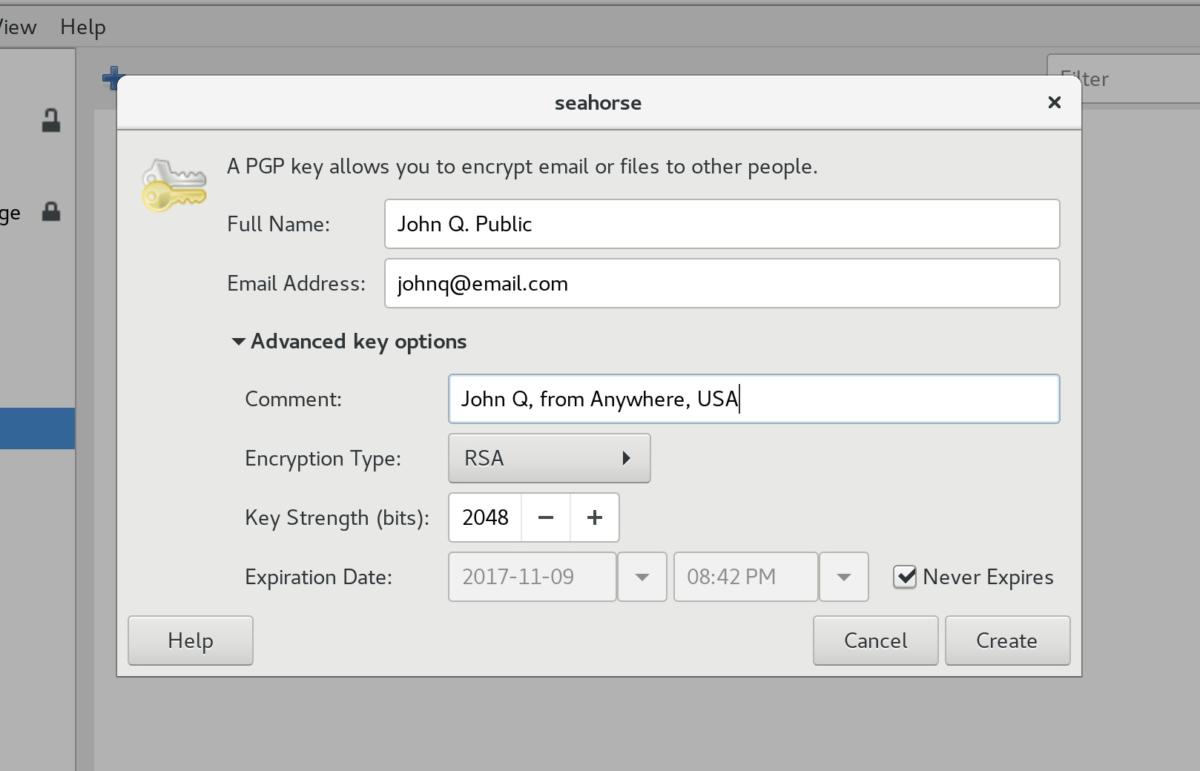Image resolution: width=1200 pixels, height=771 pixels.
Task: Click the Create button
Action: (x=1007, y=640)
